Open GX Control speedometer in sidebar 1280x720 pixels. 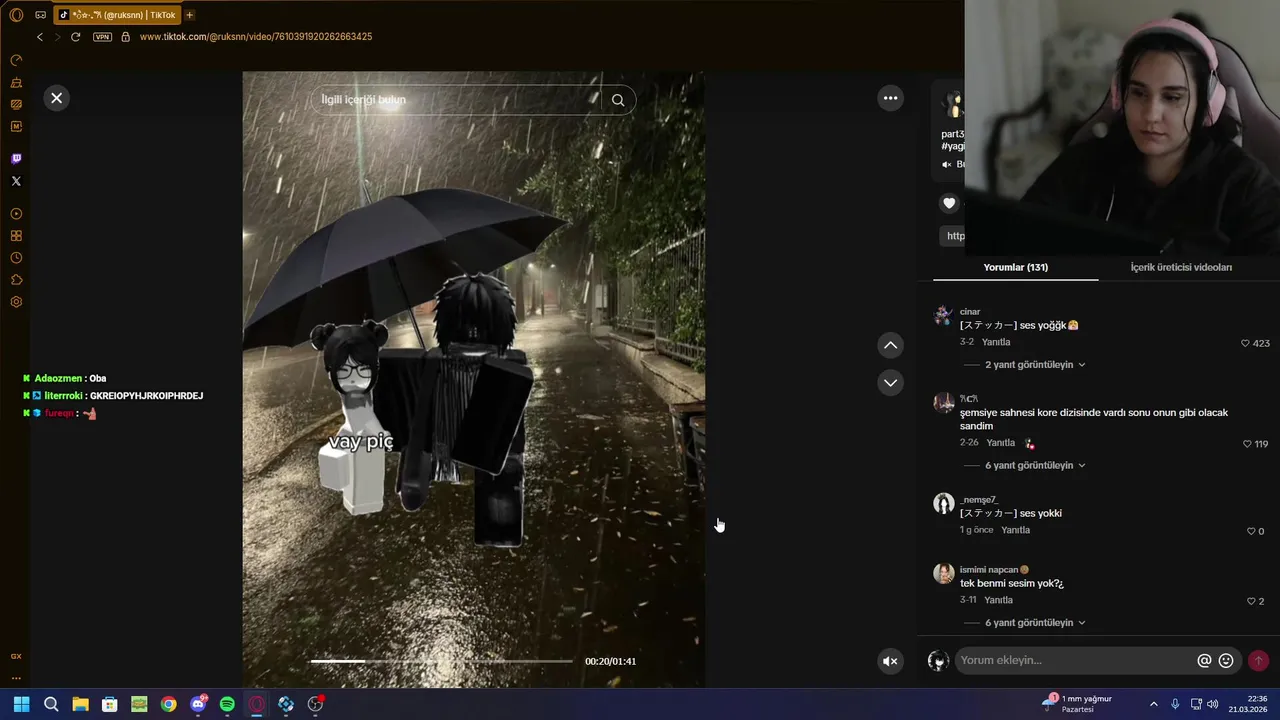coord(16,60)
